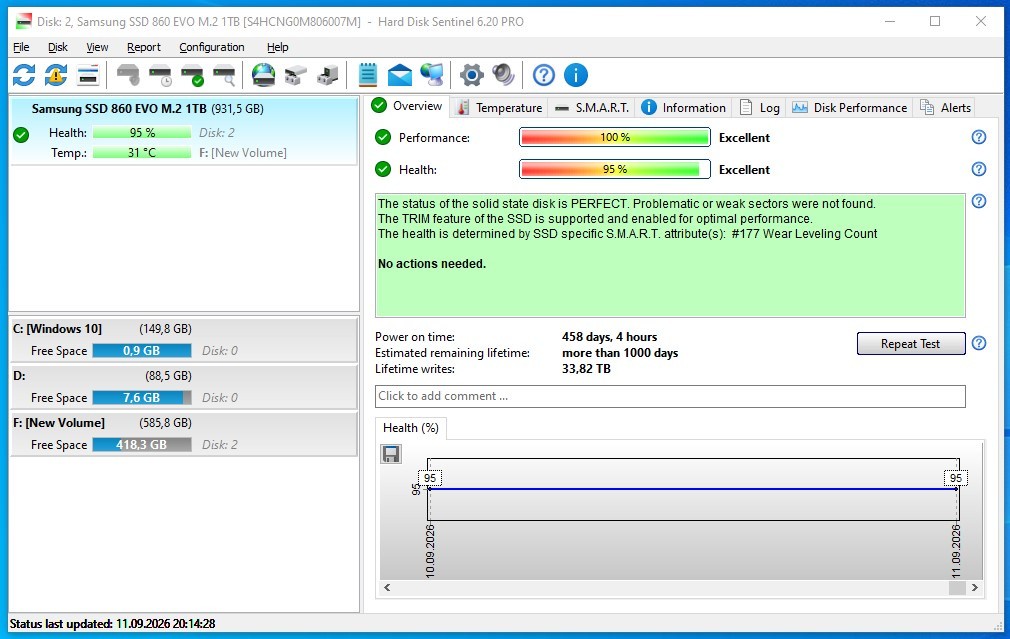Viewport: 1010px width, 639px height.
Task: Open the Configuration menu
Action: coord(212,47)
